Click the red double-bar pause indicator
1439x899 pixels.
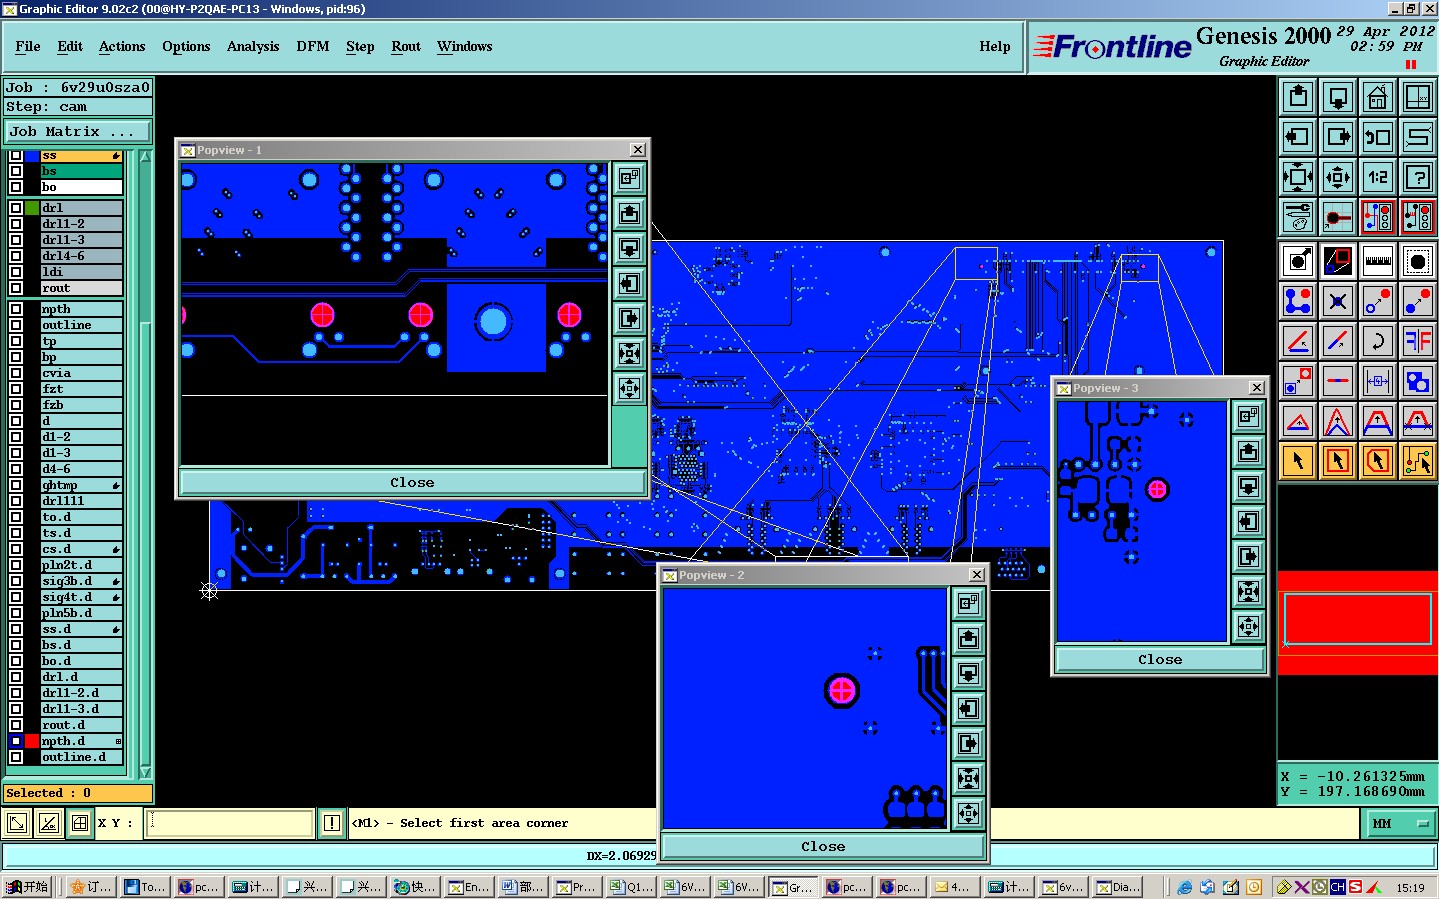1411,65
